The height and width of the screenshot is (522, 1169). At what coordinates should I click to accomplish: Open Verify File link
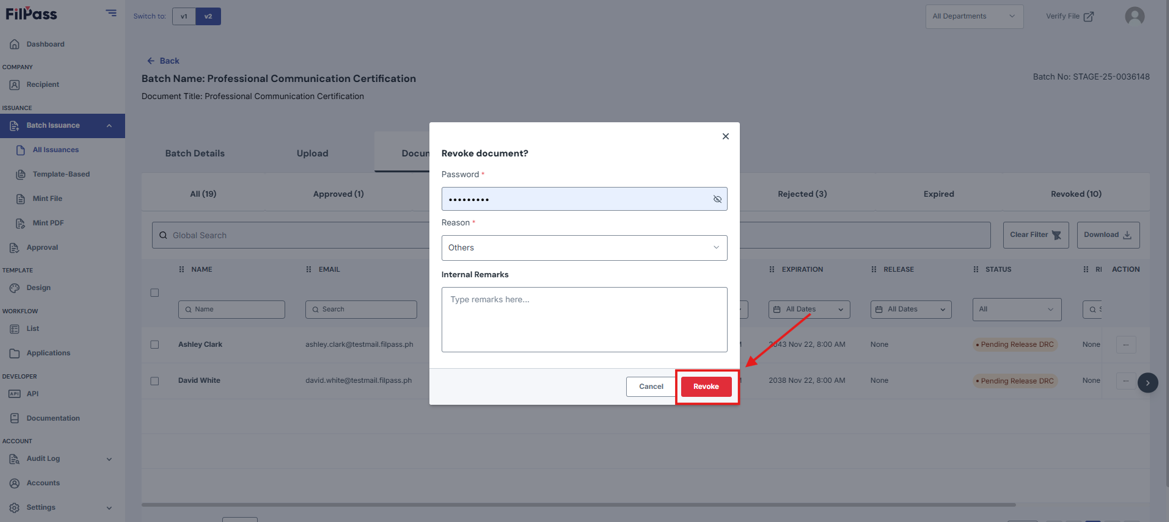(1070, 16)
